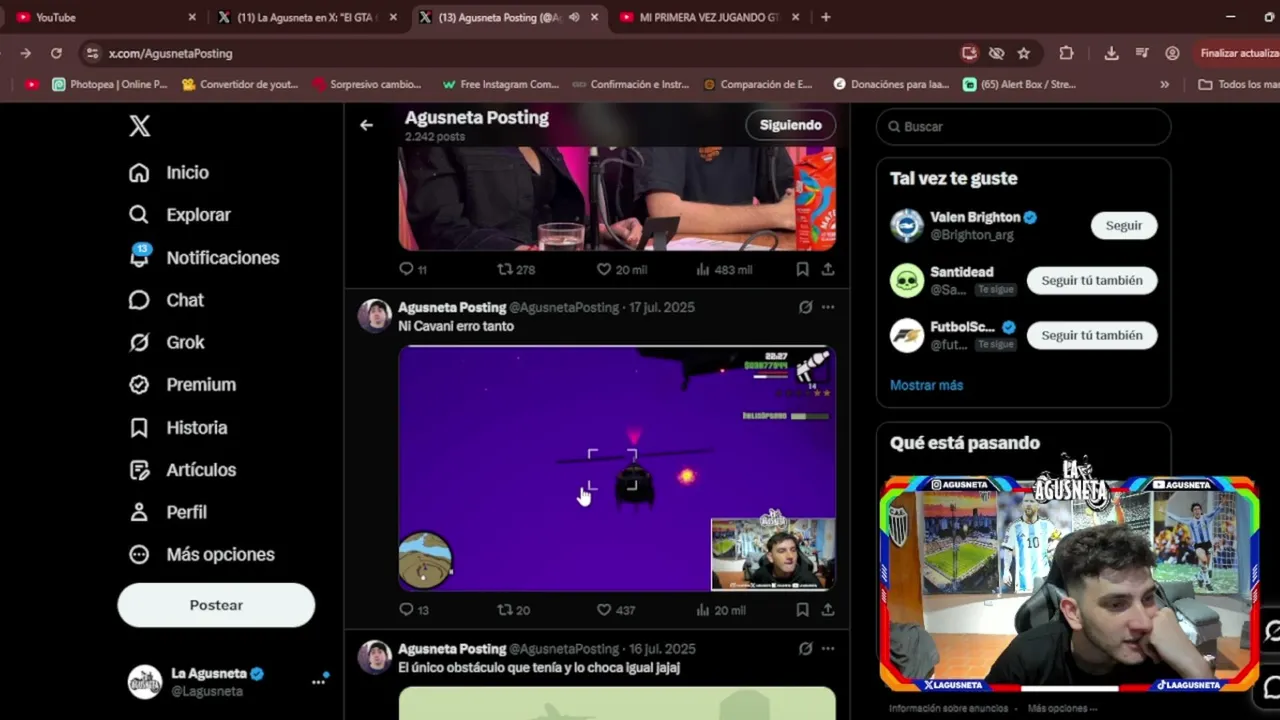Screen dimensions: 1280x720
Task: Open the @AgusnetaPosting handle on 17 jul. post
Action: pyautogui.click(x=564, y=307)
